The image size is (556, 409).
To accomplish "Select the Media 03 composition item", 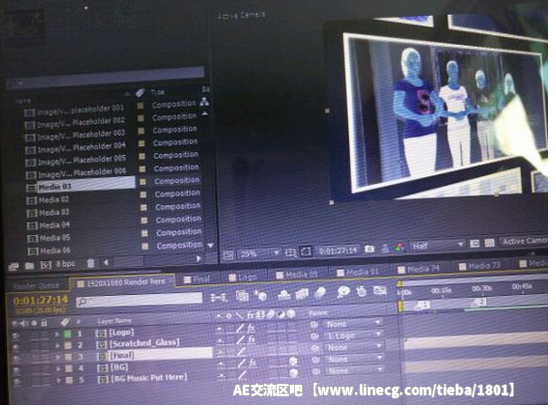I will 54,213.
